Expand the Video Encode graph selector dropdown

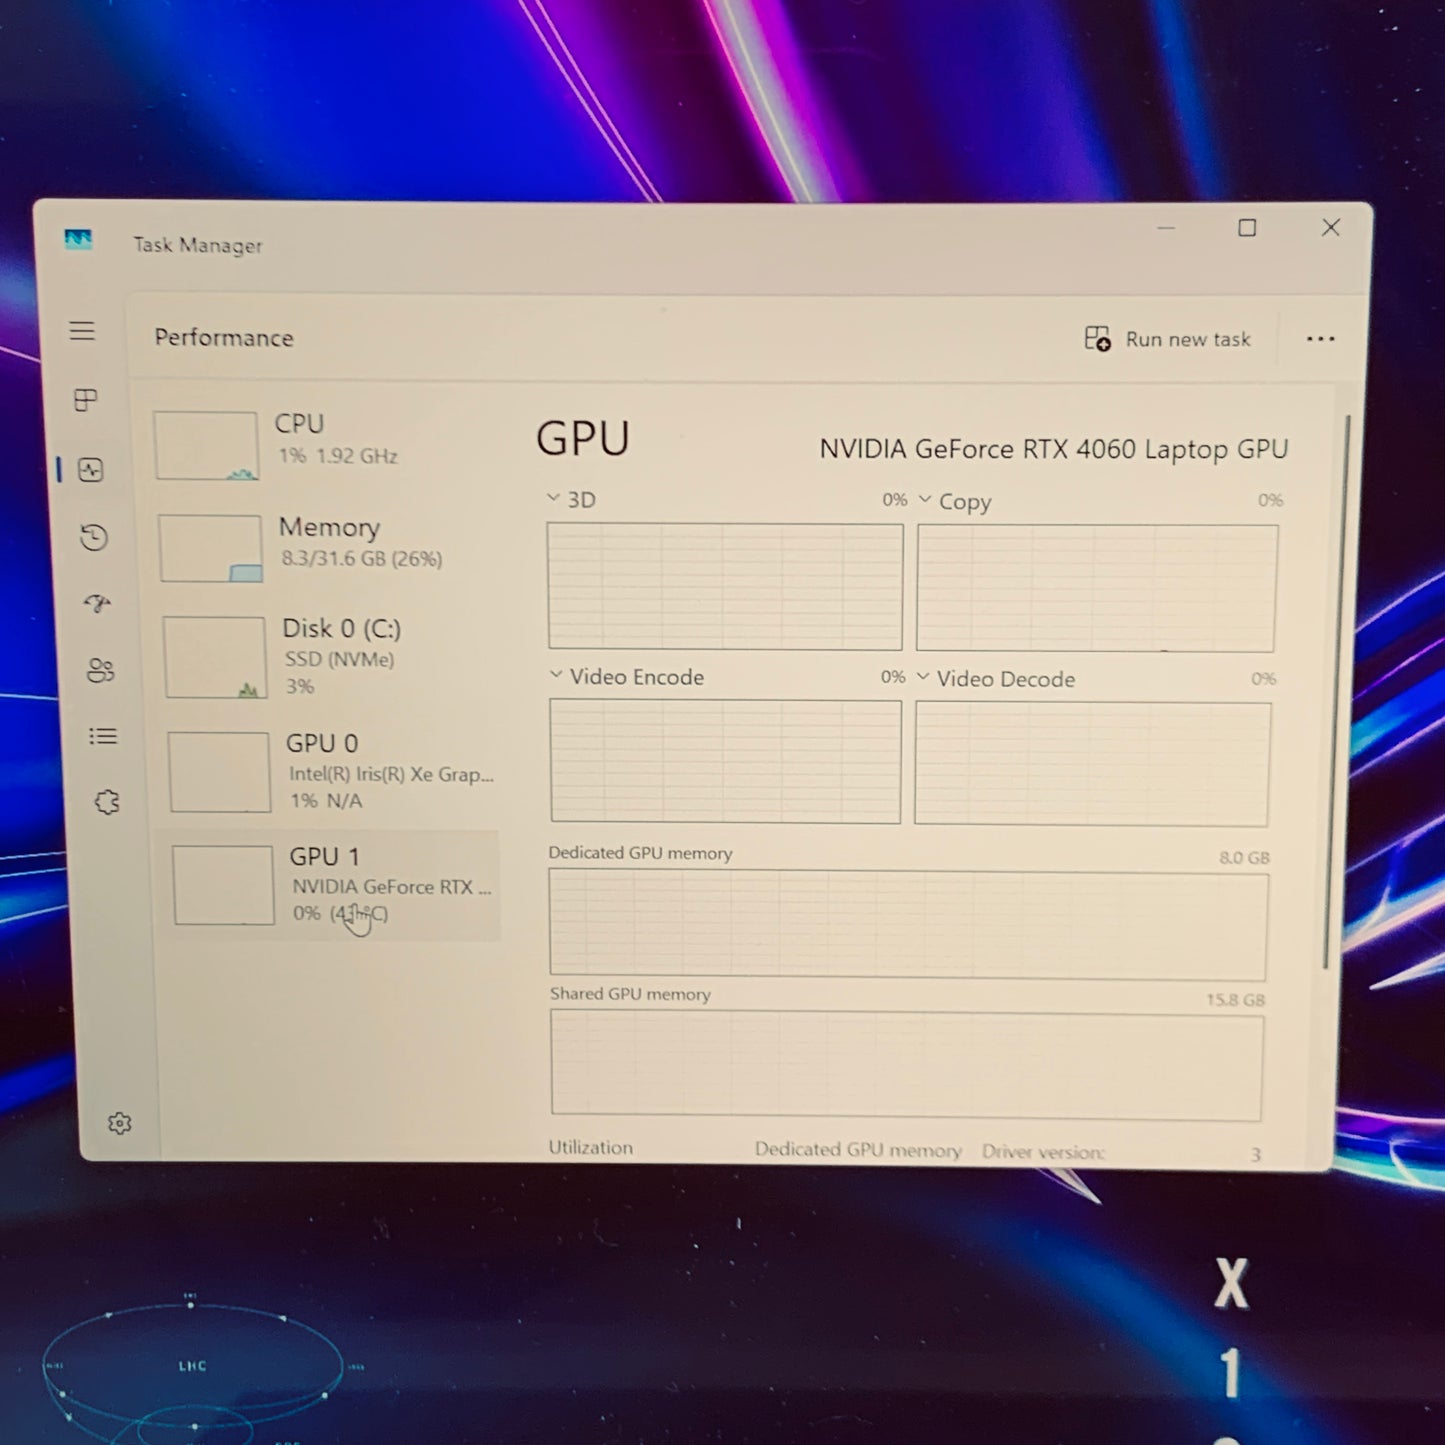pos(556,675)
